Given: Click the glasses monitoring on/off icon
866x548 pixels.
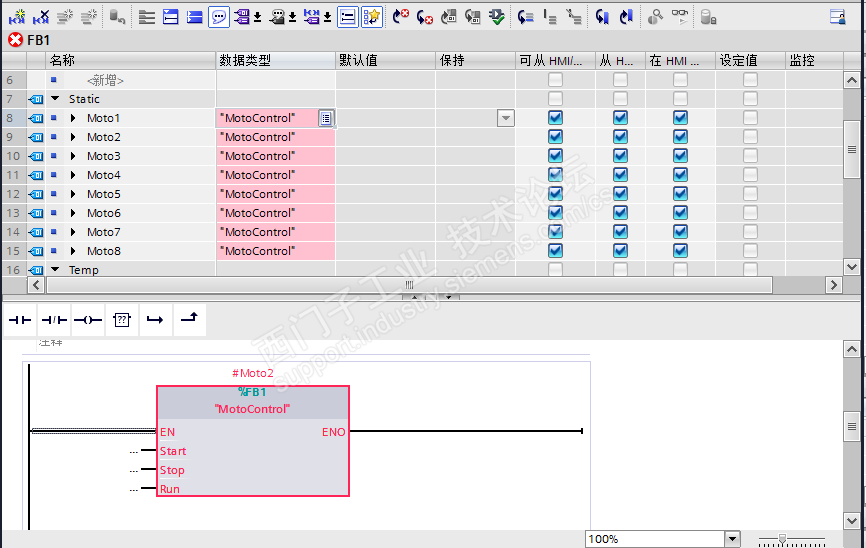Looking at the screenshot, I should click(x=680, y=17).
